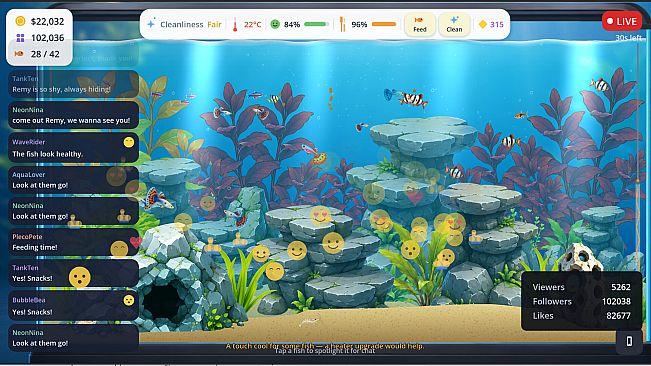The width and height of the screenshot is (651, 366).
Task: Click the Cleanliness Fair status
Action: click(191, 24)
